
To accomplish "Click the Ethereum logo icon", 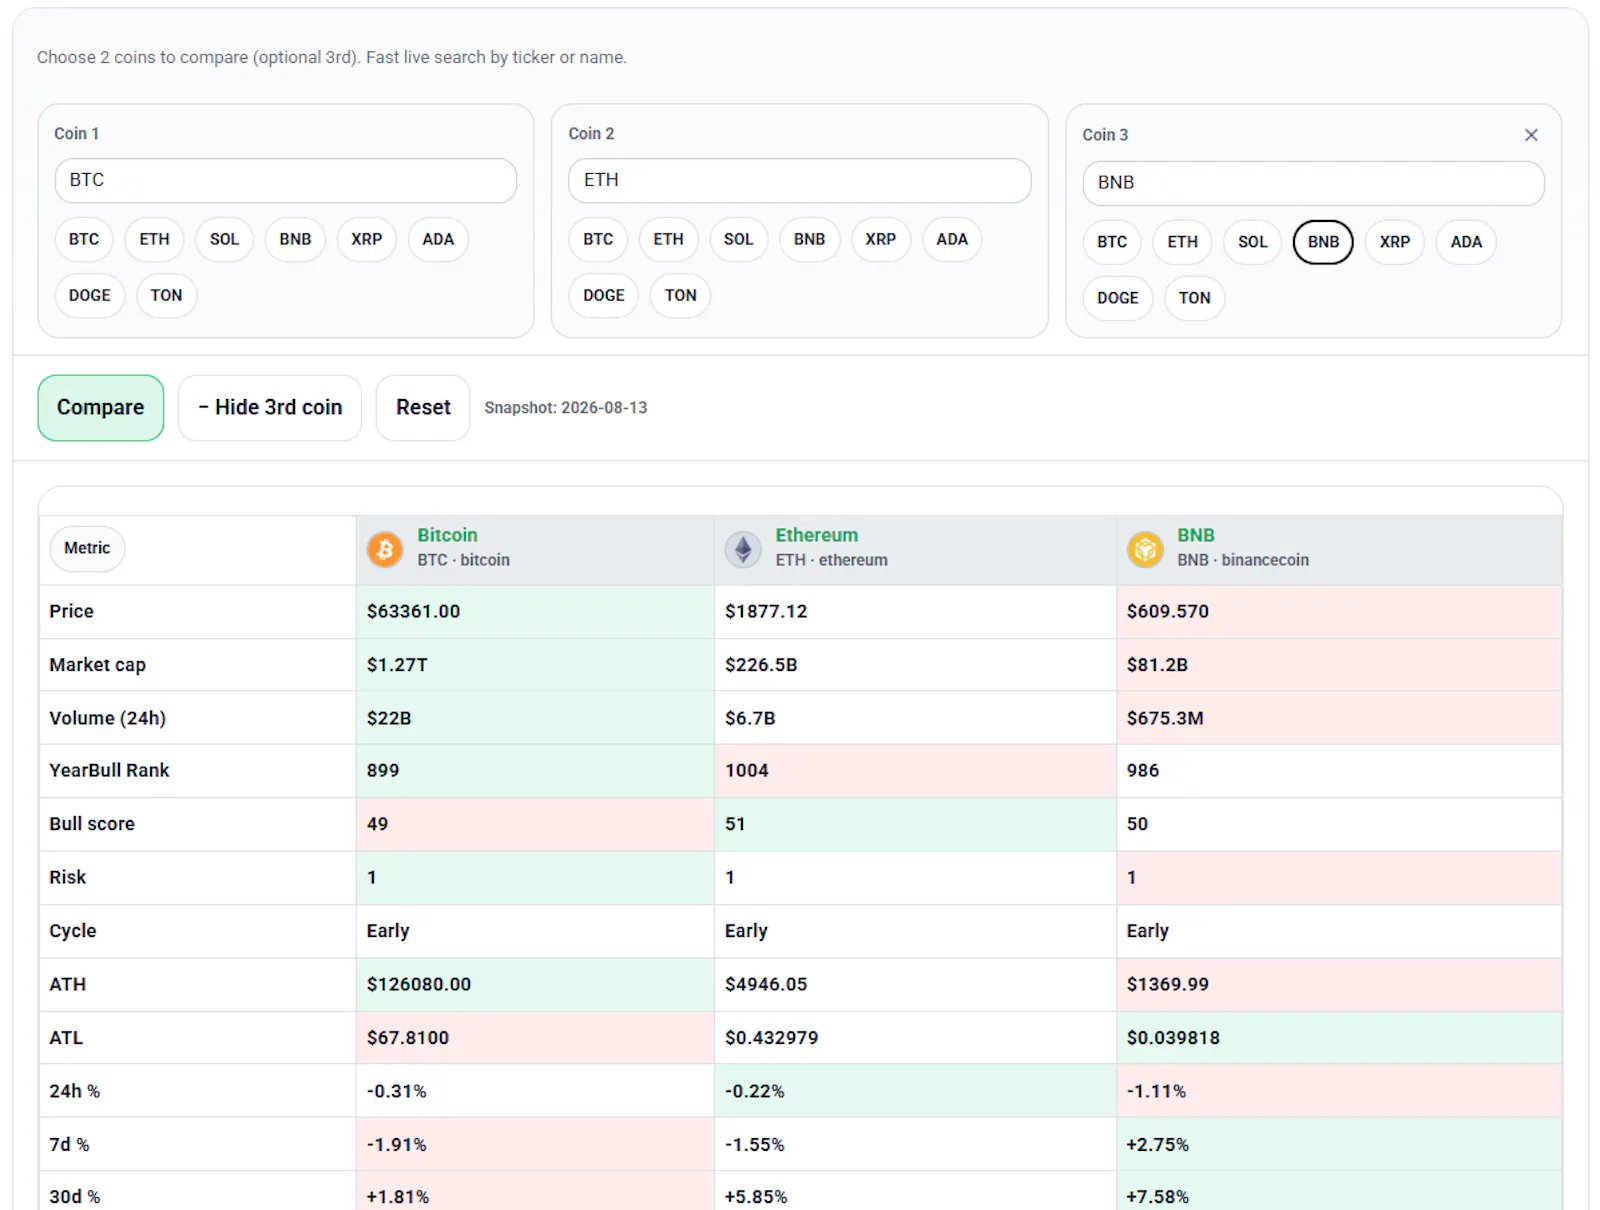I will click(743, 549).
